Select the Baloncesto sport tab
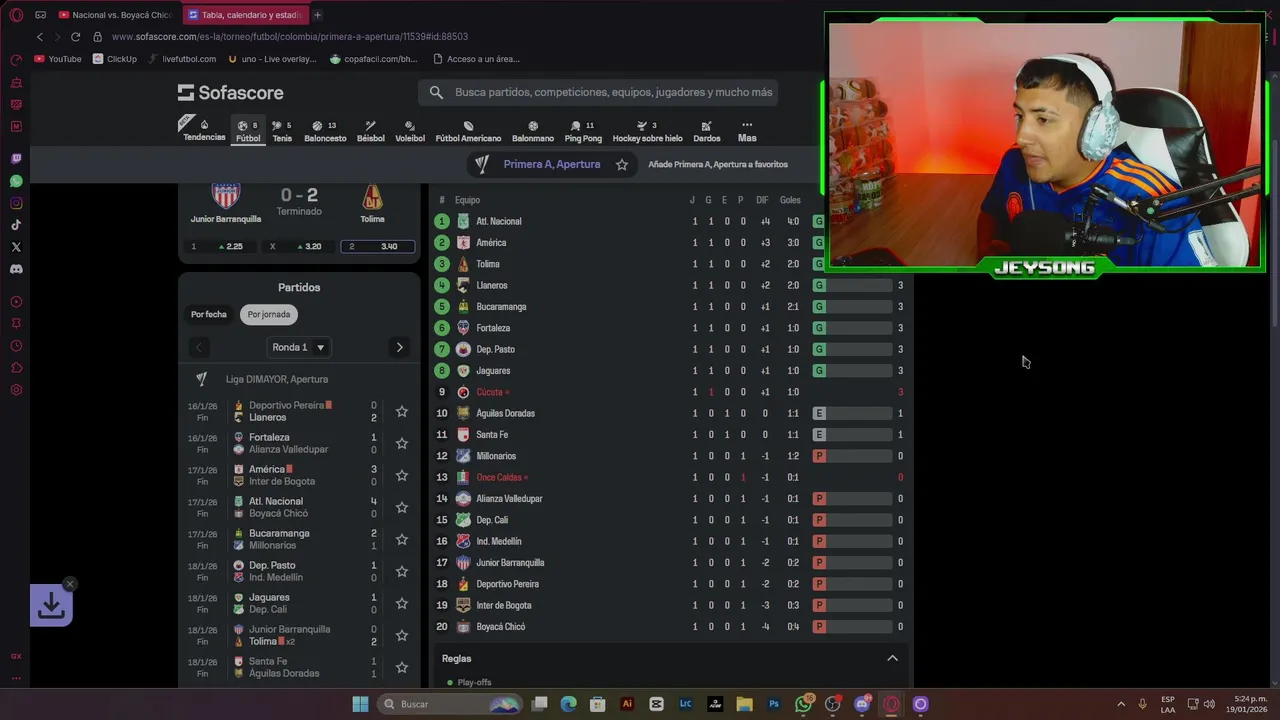Image resolution: width=1280 pixels, height=720 pixels. tap(325, 132)
